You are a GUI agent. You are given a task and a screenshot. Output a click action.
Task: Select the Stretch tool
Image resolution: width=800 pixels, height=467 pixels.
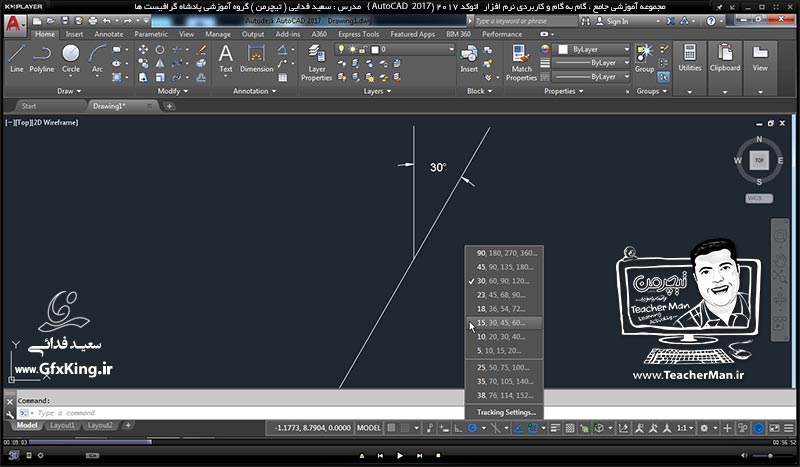[x=143, y=78]
